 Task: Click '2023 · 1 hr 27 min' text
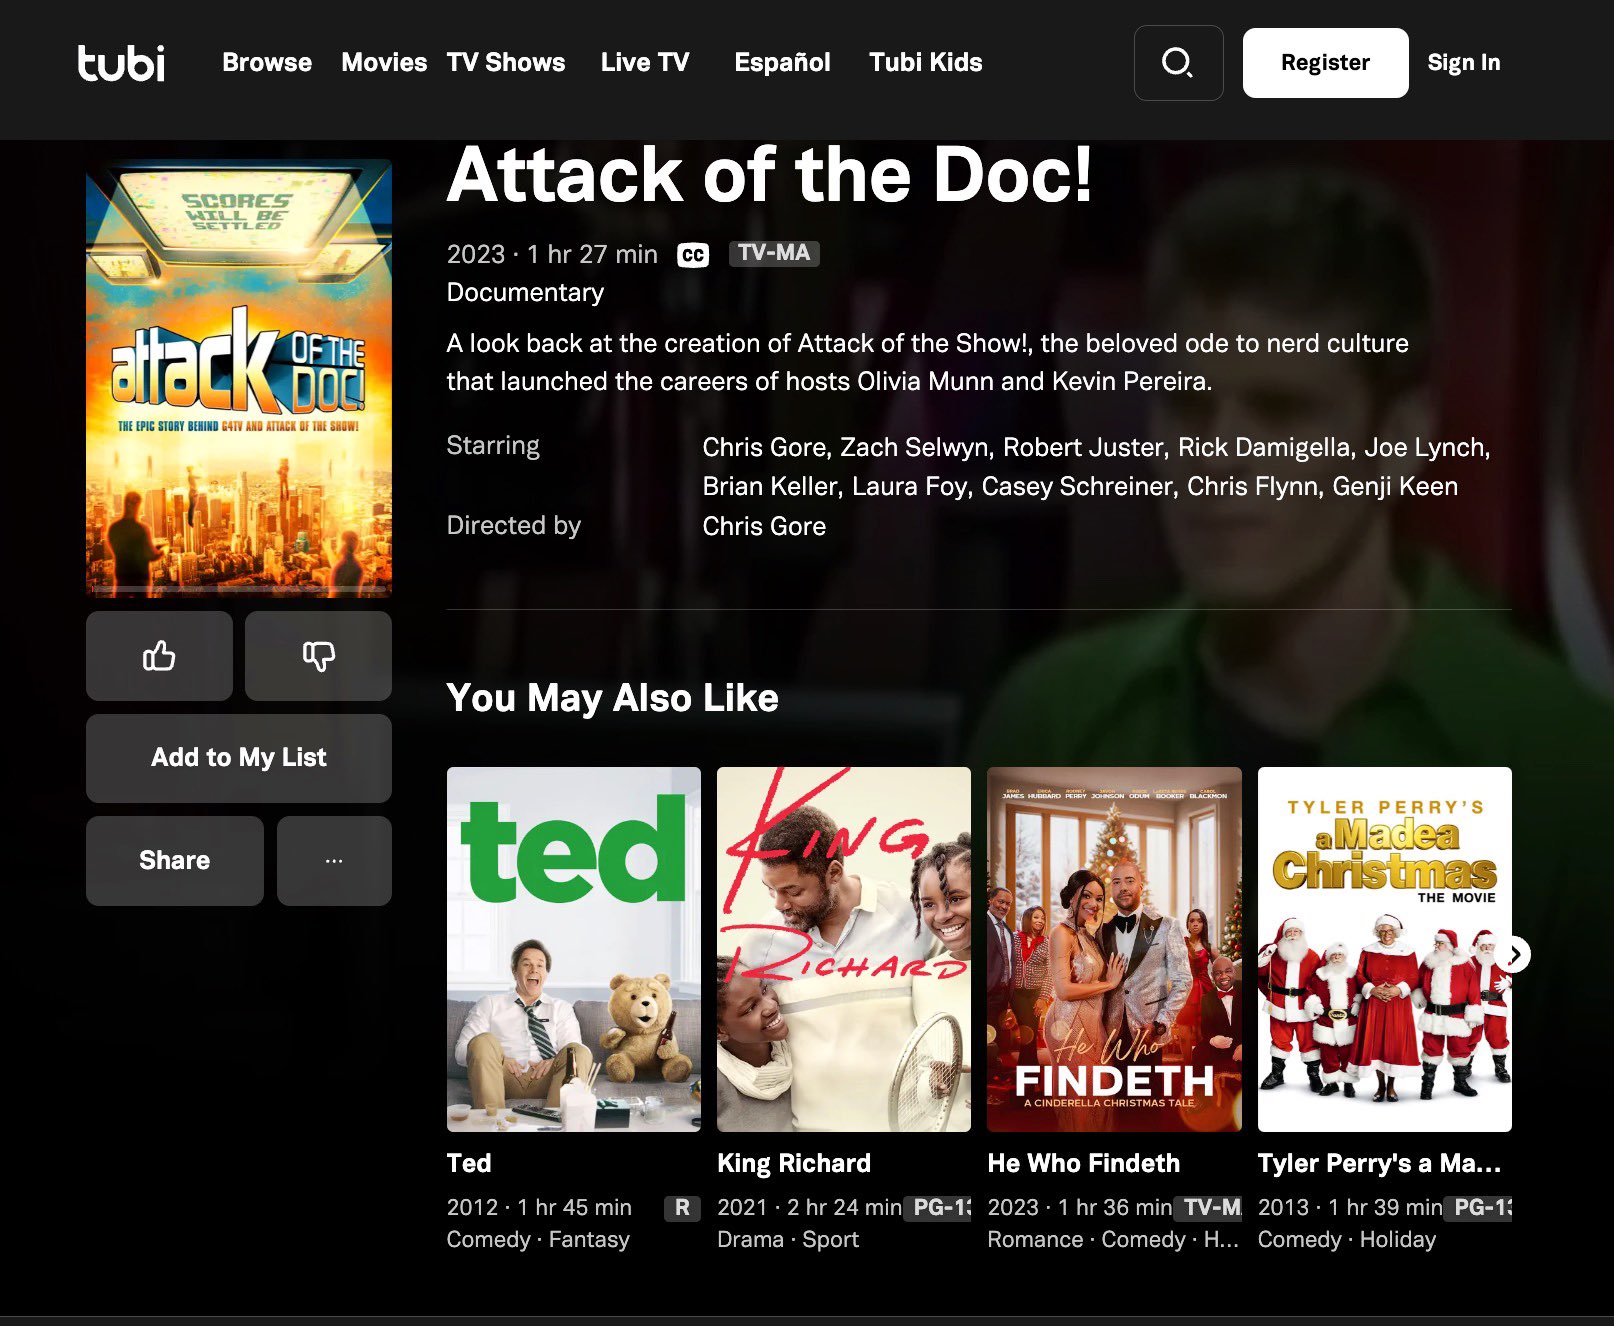coord(552,254)
